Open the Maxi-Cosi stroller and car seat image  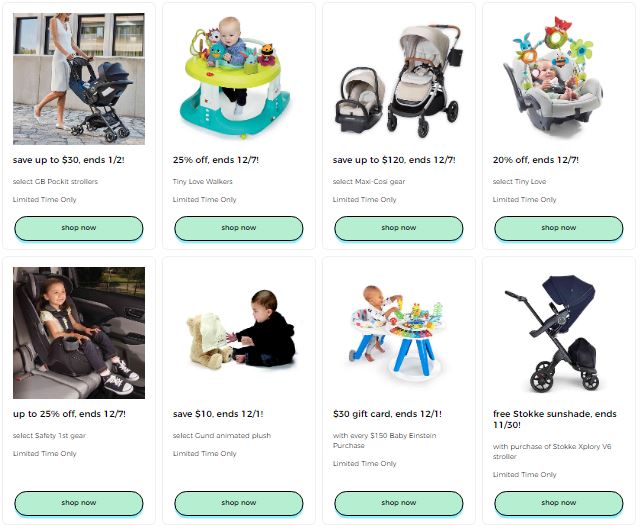pyautogui.click(x=399, y=80)
